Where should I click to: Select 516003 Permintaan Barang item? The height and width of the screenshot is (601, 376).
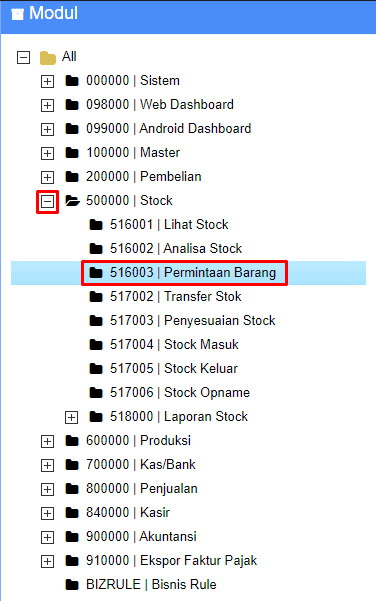[x=193, y=273]
